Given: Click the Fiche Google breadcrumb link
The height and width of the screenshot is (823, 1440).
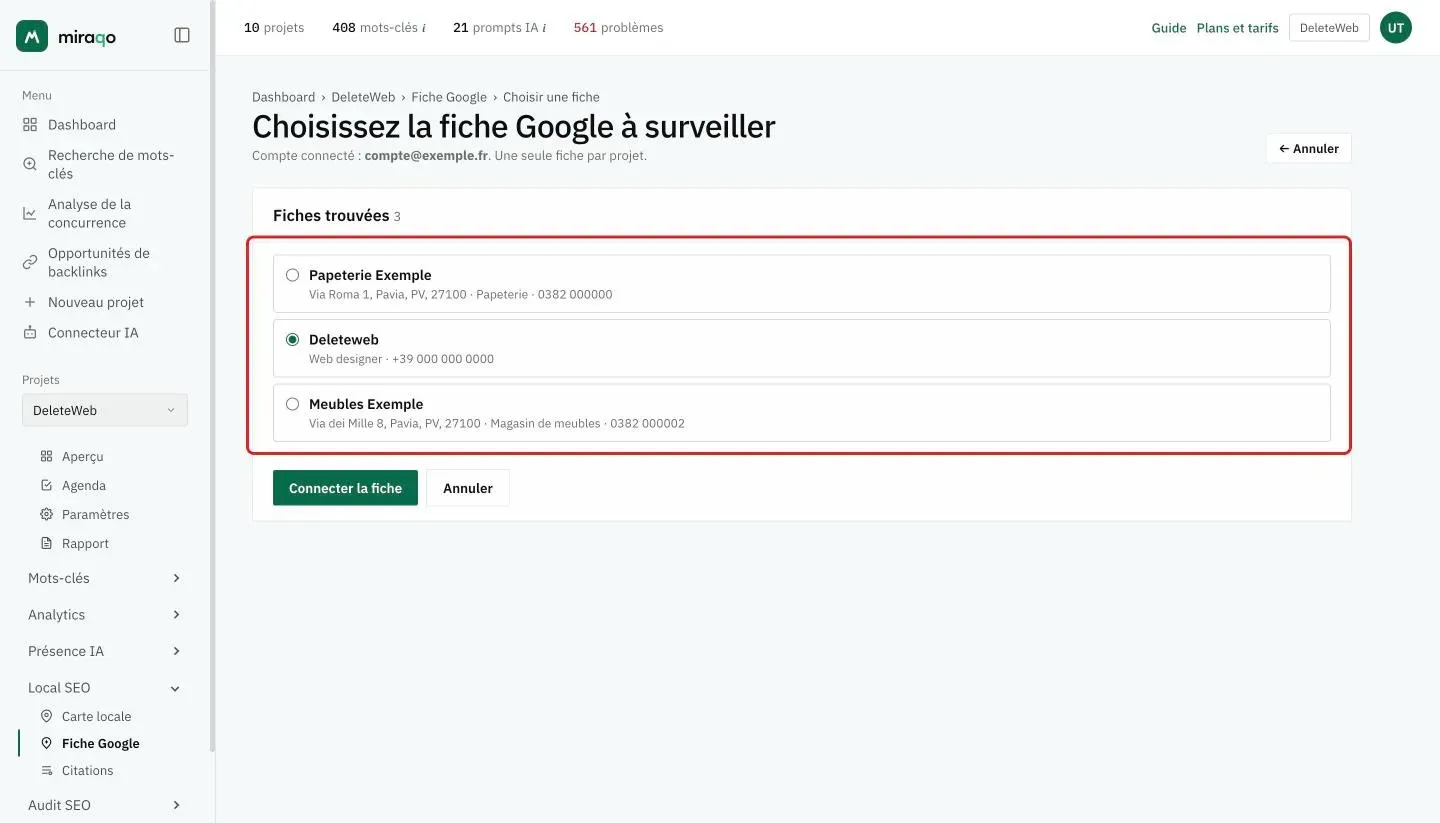Looking at the screenshot, I should point(449,97).
